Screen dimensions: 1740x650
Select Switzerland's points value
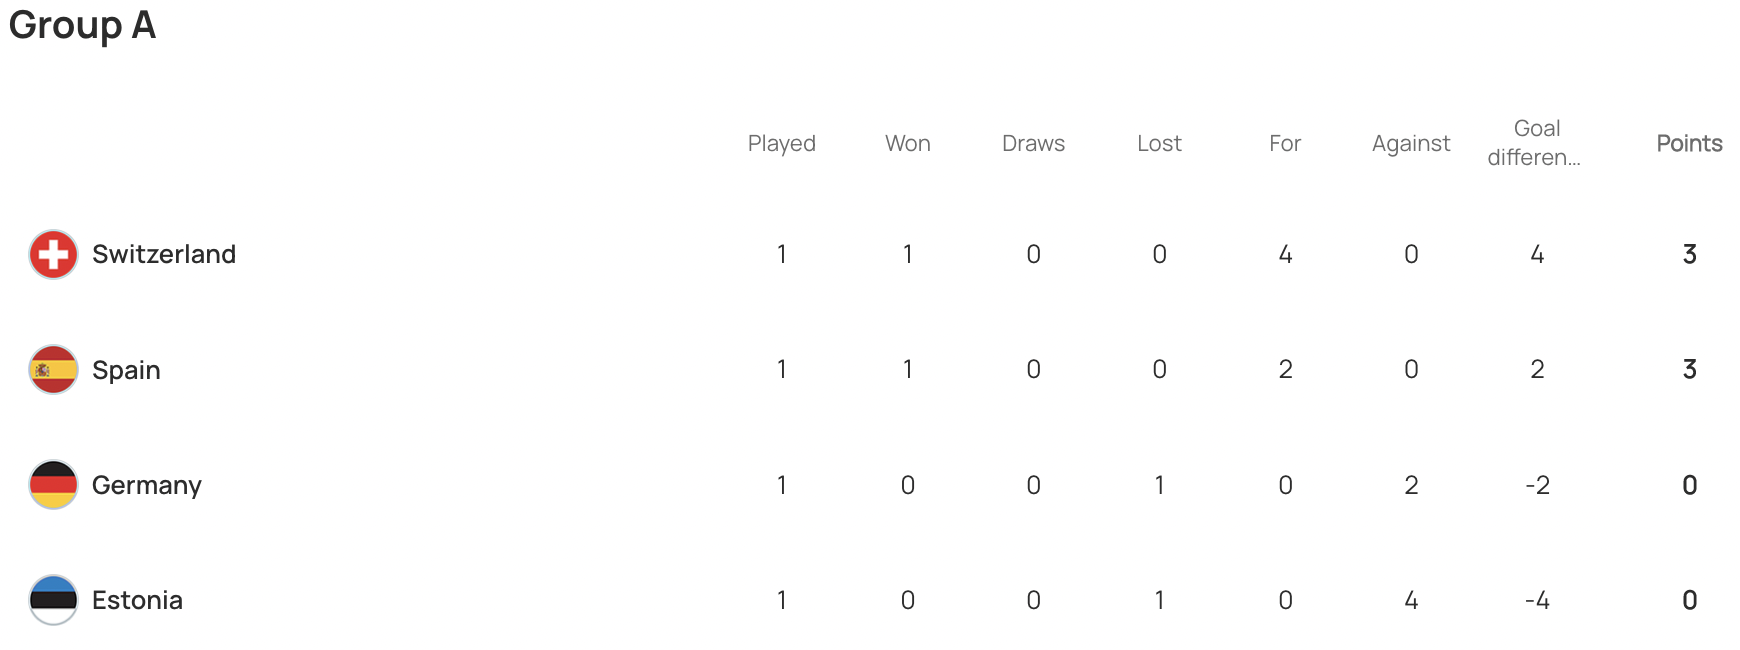click(x=1690, y=254)
